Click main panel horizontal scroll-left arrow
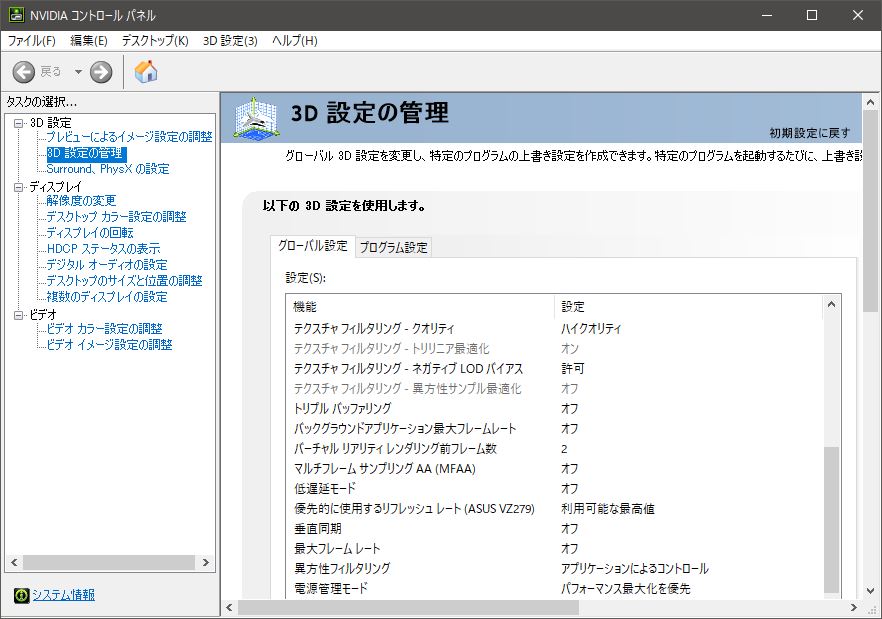 [x=229, y=608]
